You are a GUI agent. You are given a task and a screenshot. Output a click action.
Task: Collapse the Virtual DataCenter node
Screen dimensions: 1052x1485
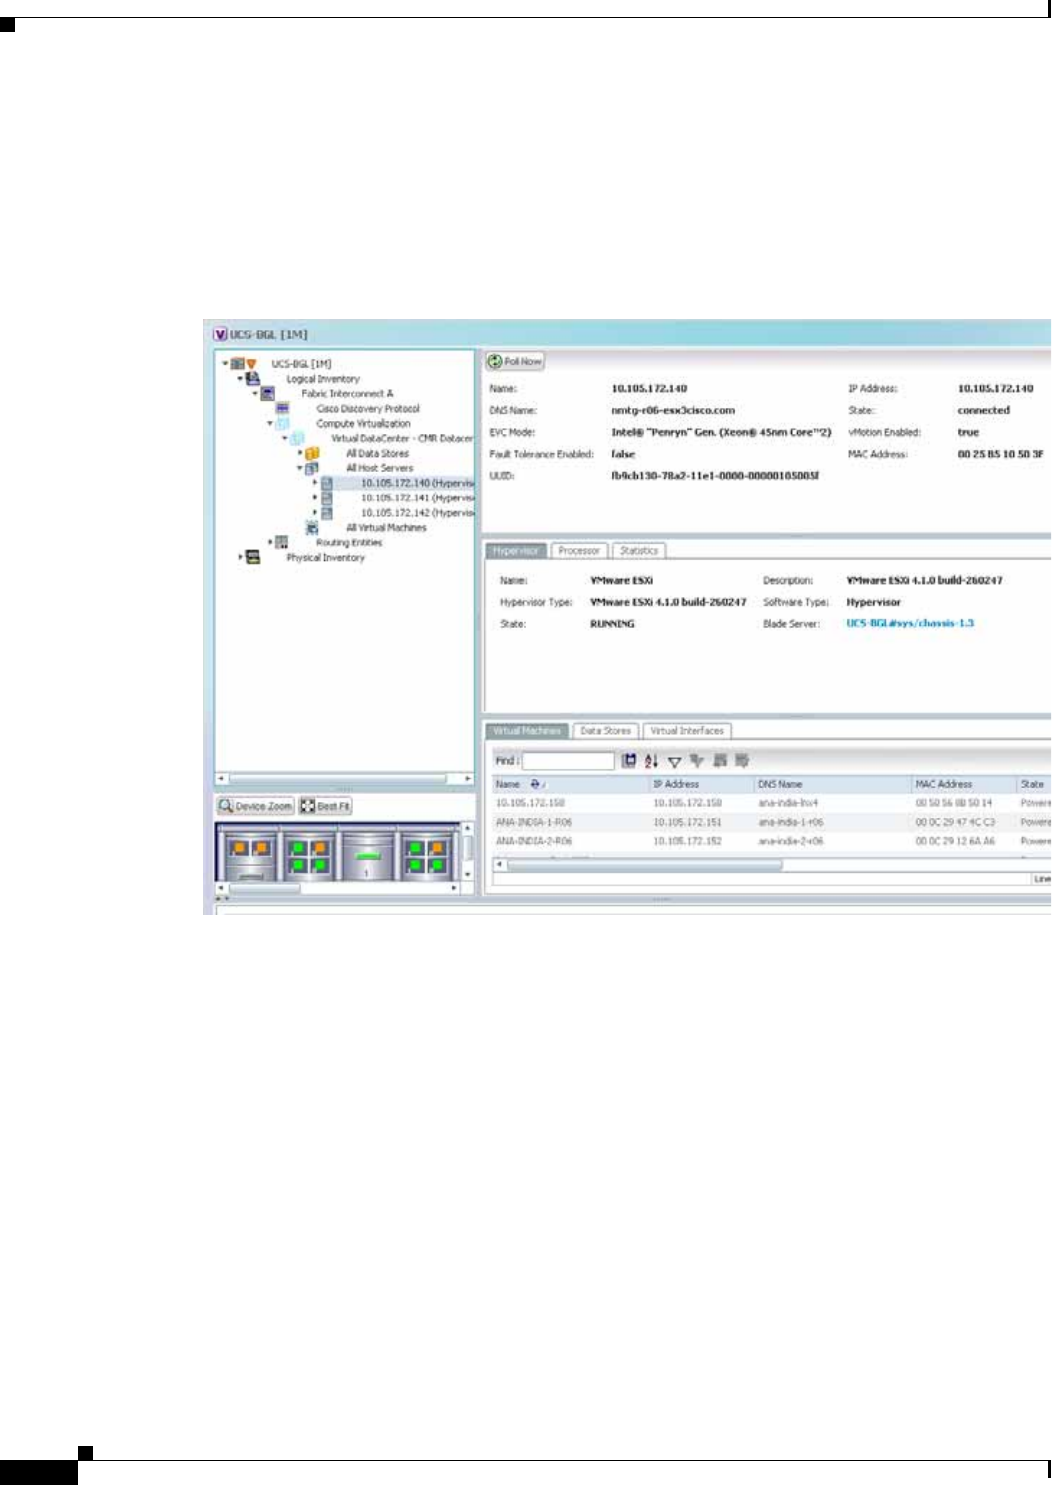285,438
